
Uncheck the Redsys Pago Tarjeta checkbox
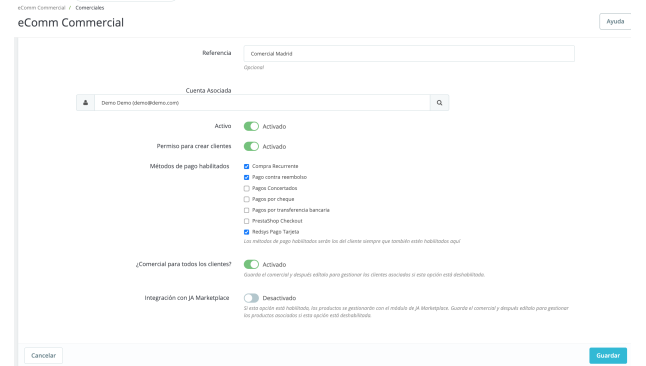(246, 232)
